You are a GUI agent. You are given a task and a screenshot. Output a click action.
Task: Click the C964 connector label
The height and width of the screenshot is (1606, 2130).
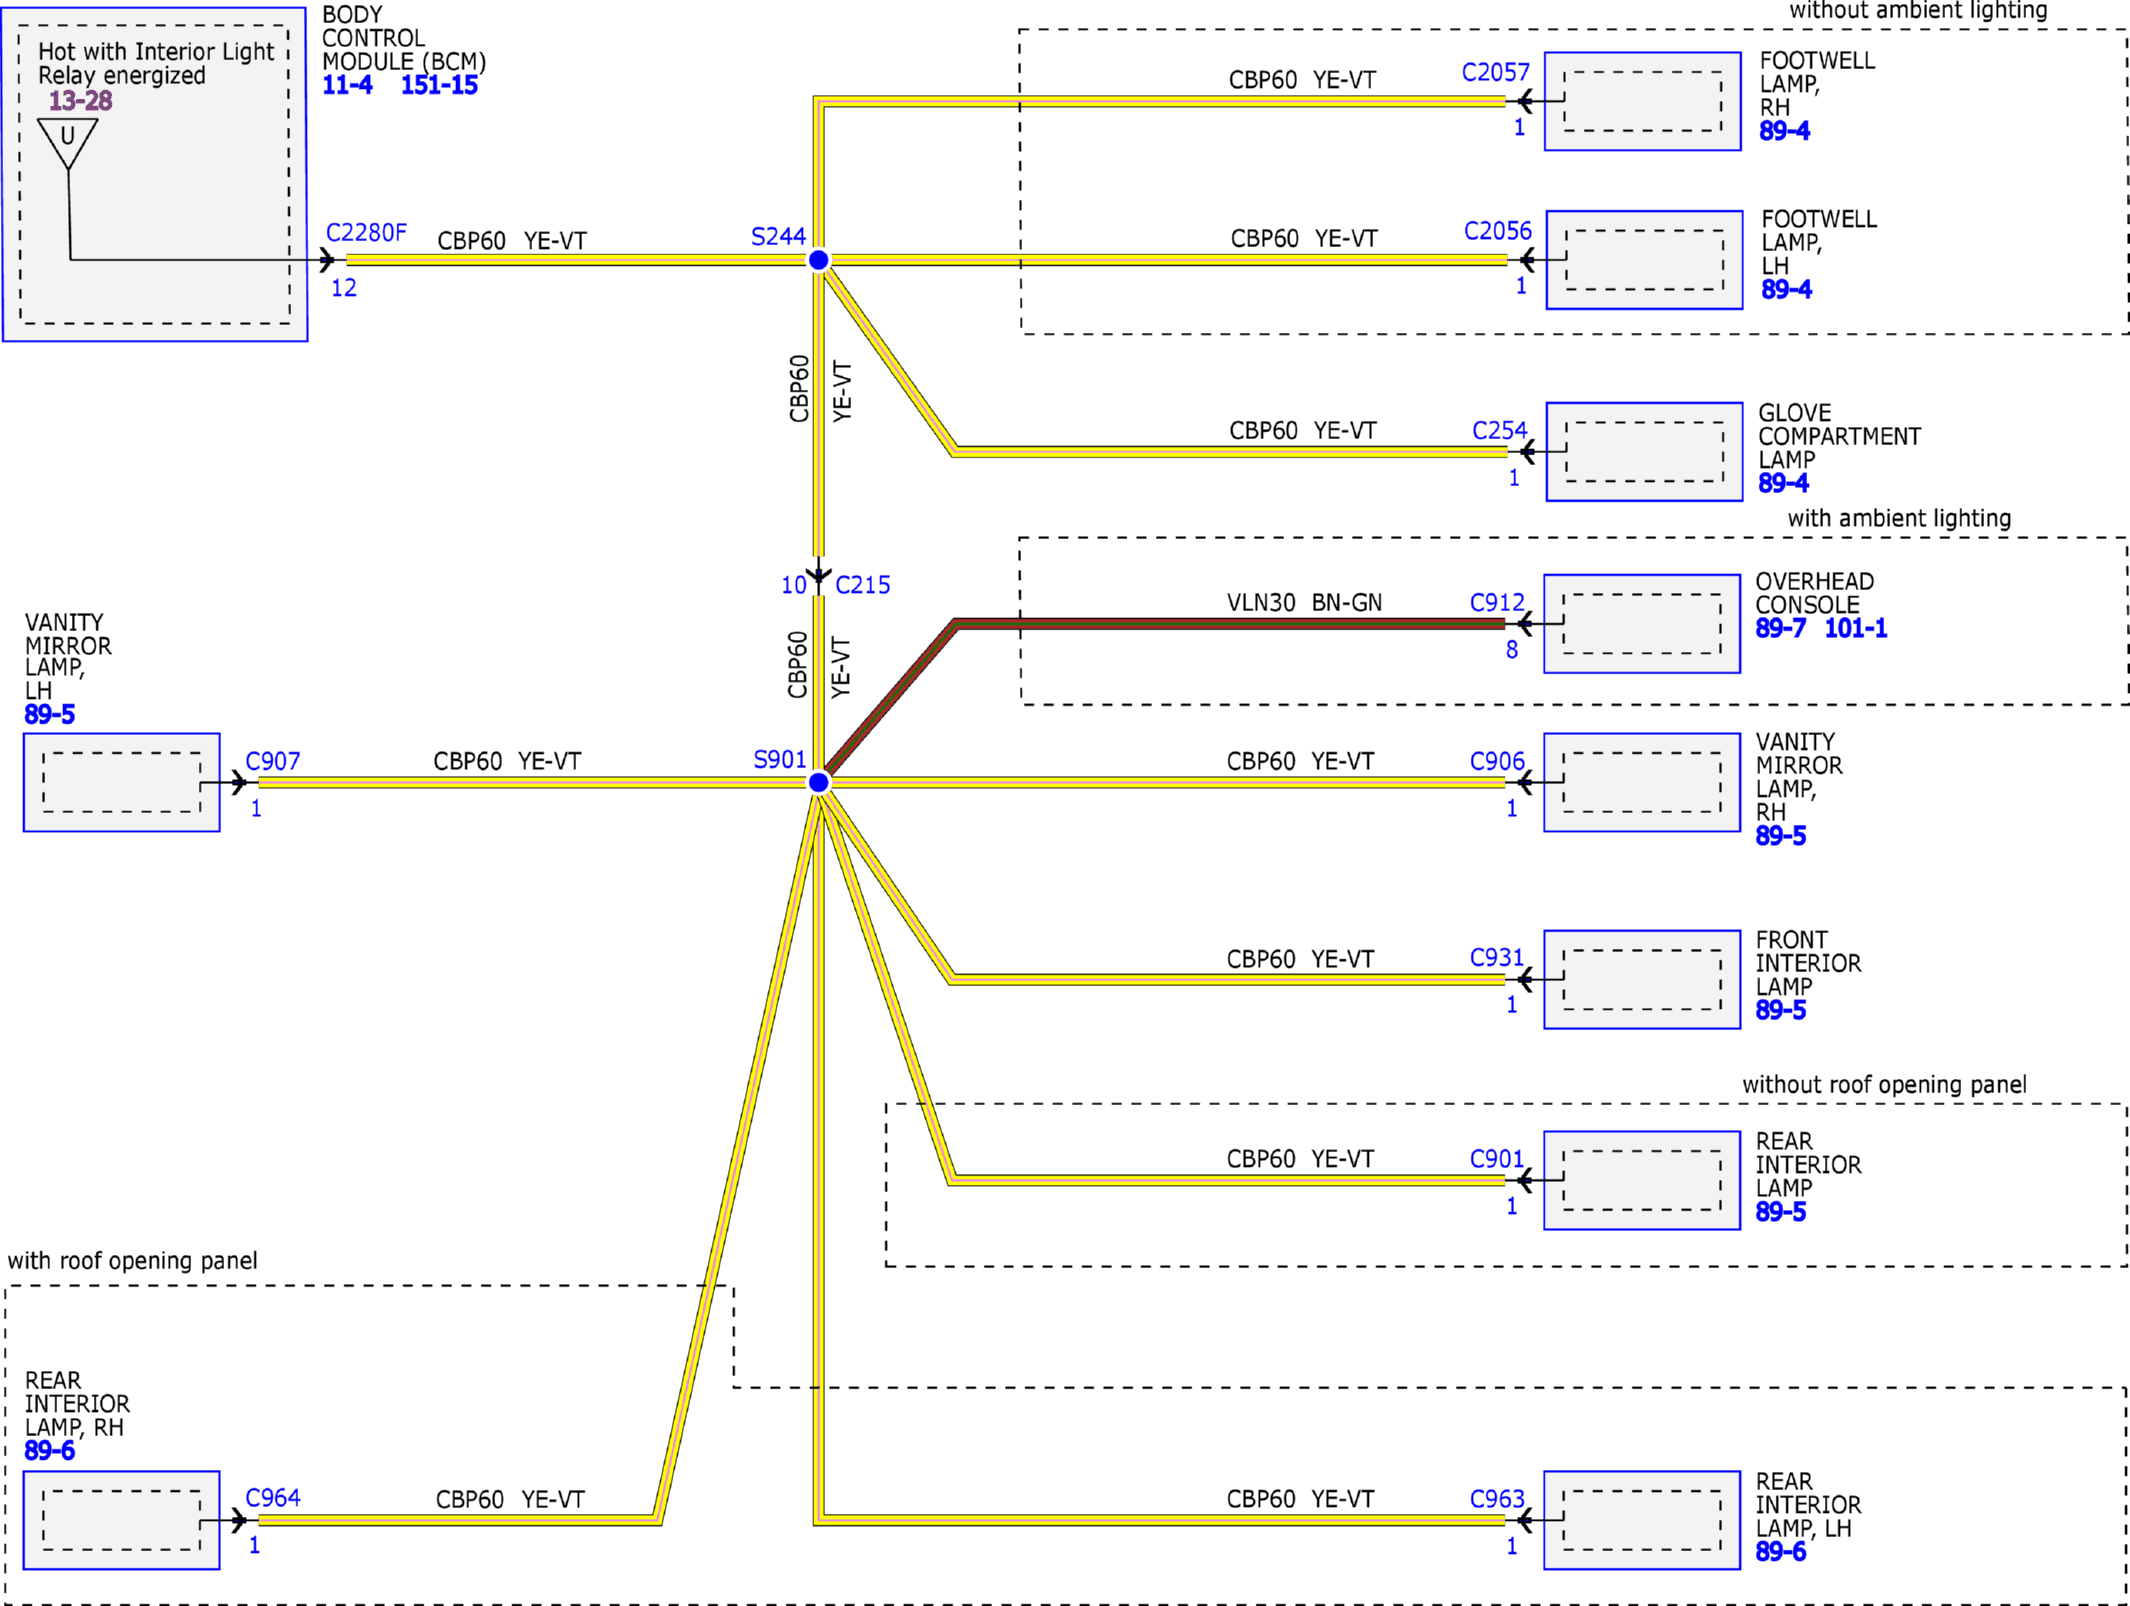coord(273,1497)
